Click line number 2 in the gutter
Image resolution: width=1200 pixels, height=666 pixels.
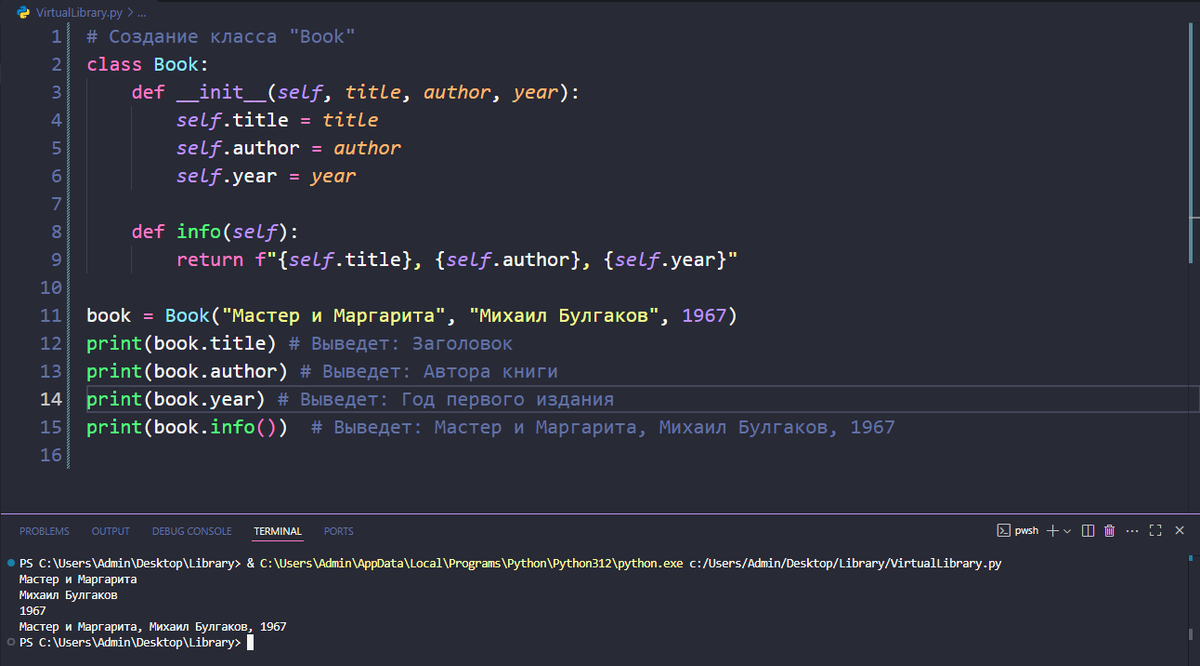click(x=56, y=65)
